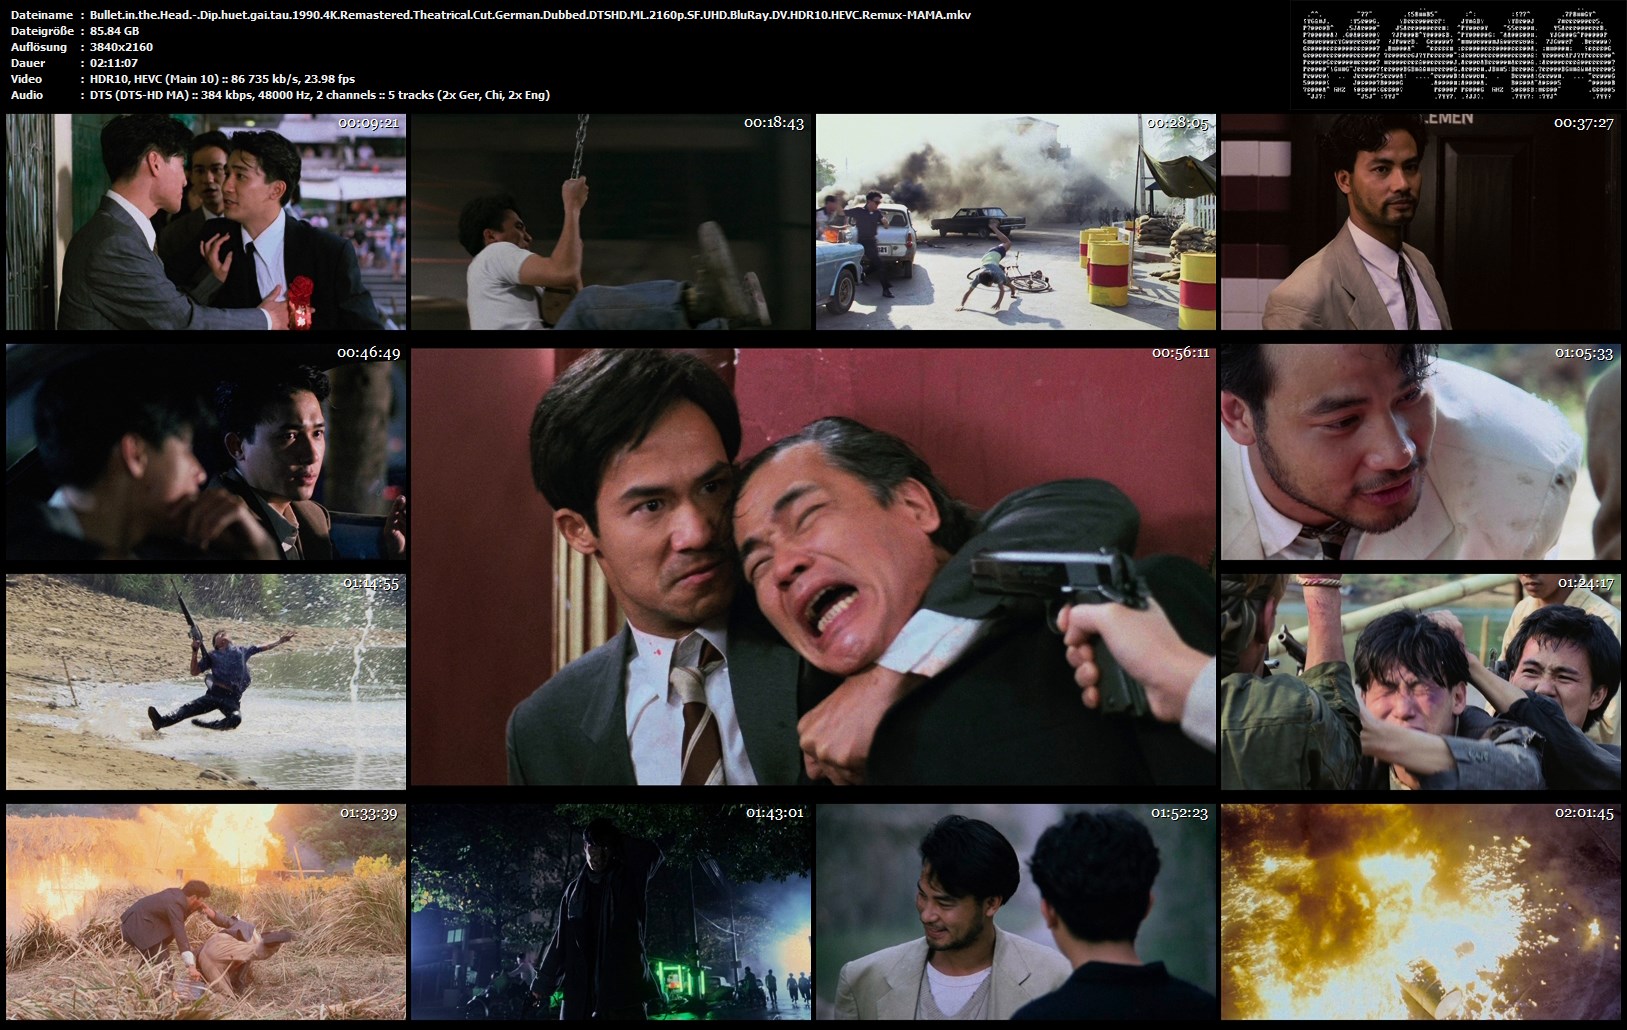Click the HDR10, HEVC video info line
The image size is (1627, 1030).
(x=222, y=79)
